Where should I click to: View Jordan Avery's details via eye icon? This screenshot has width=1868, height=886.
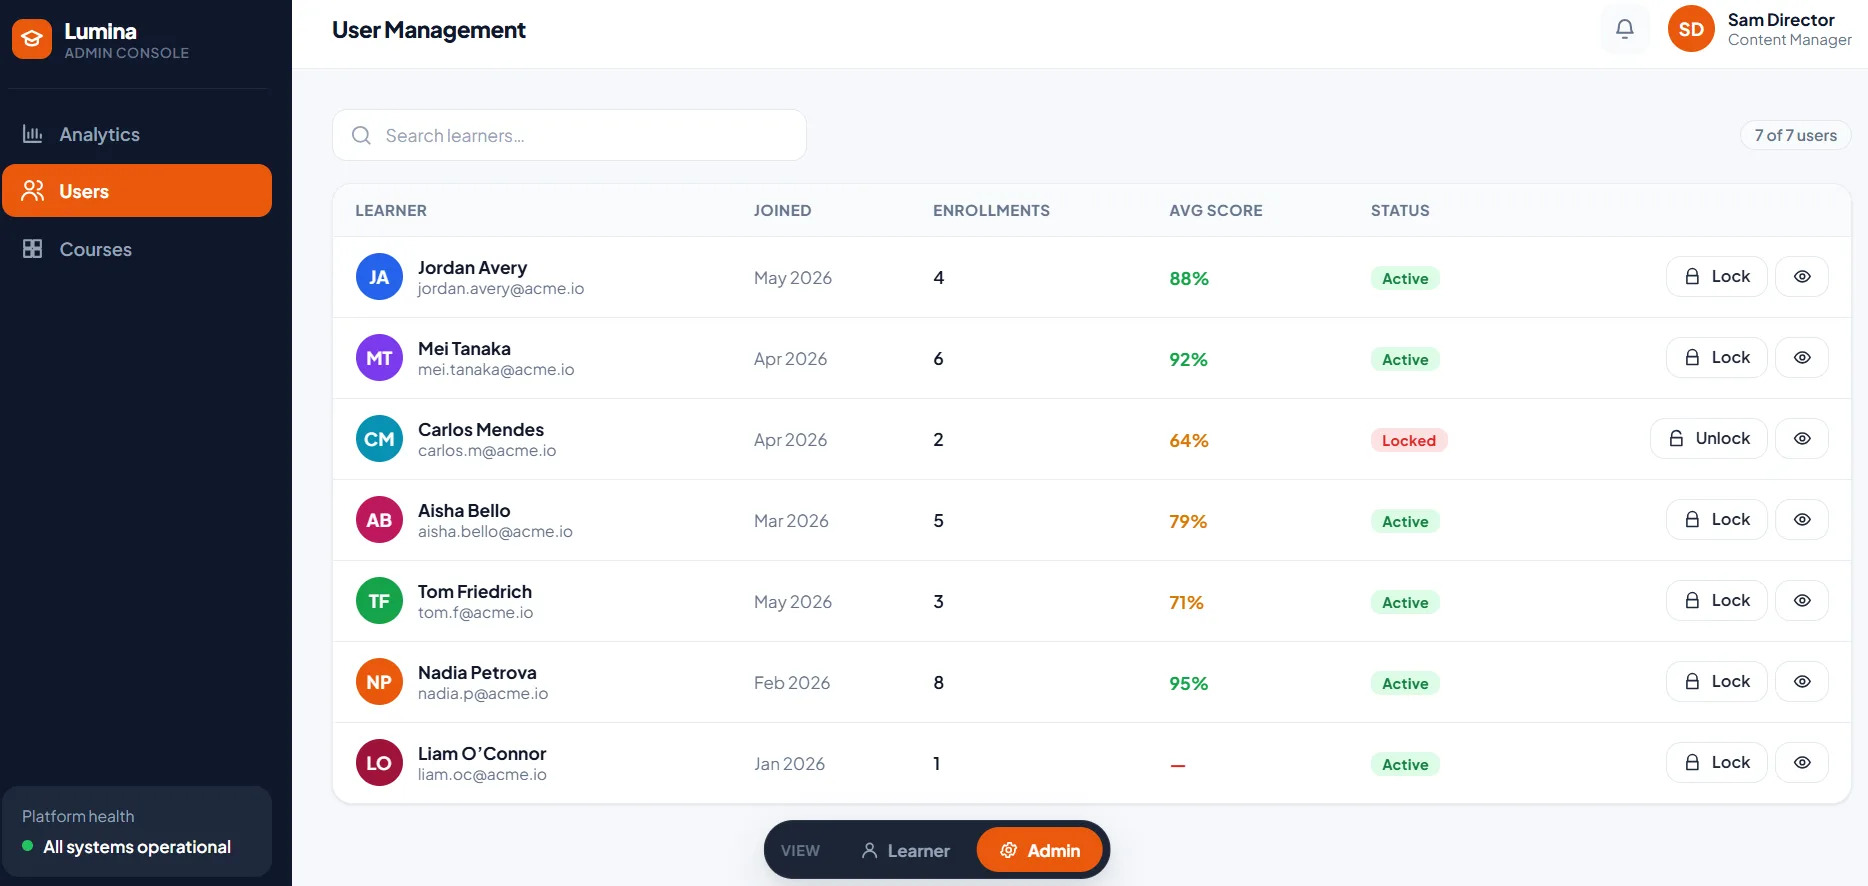pyautogui.click(x=1802, y=277)
